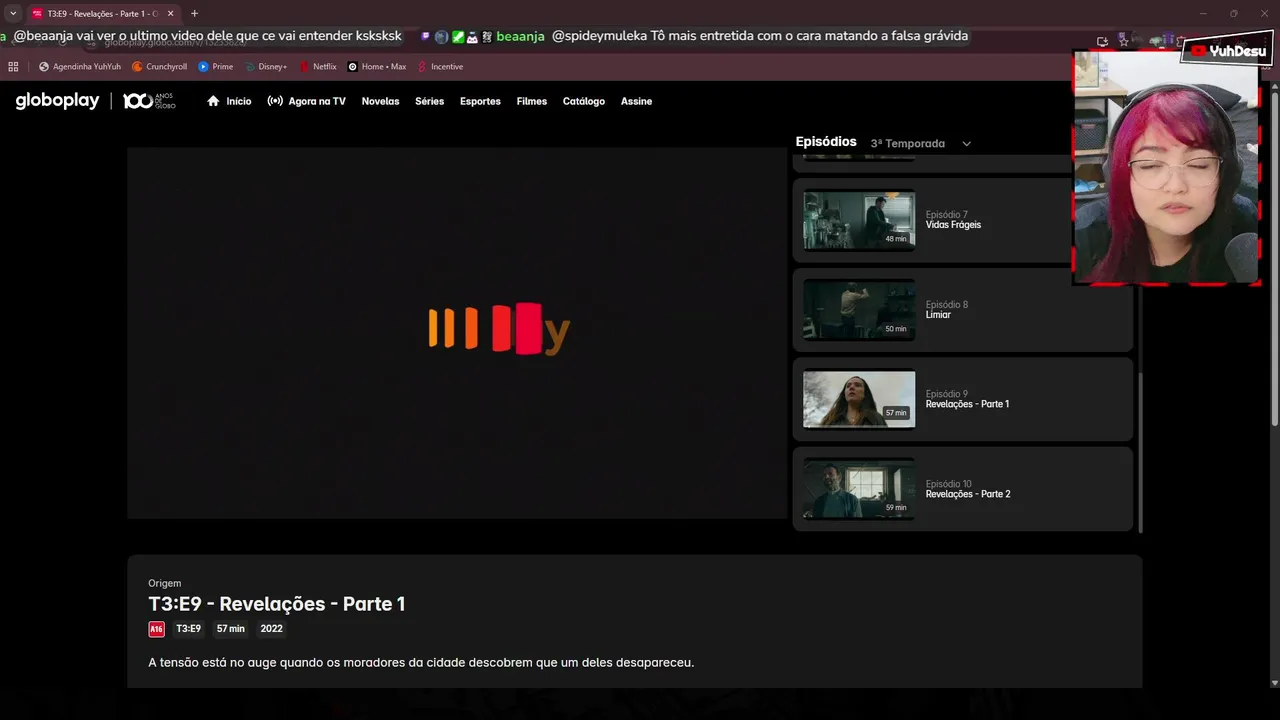The image size is (1280, 720).
Task: Expand the 3ª Temporada season dropdown
Action: pyautogui.click(x=920, y=143)
